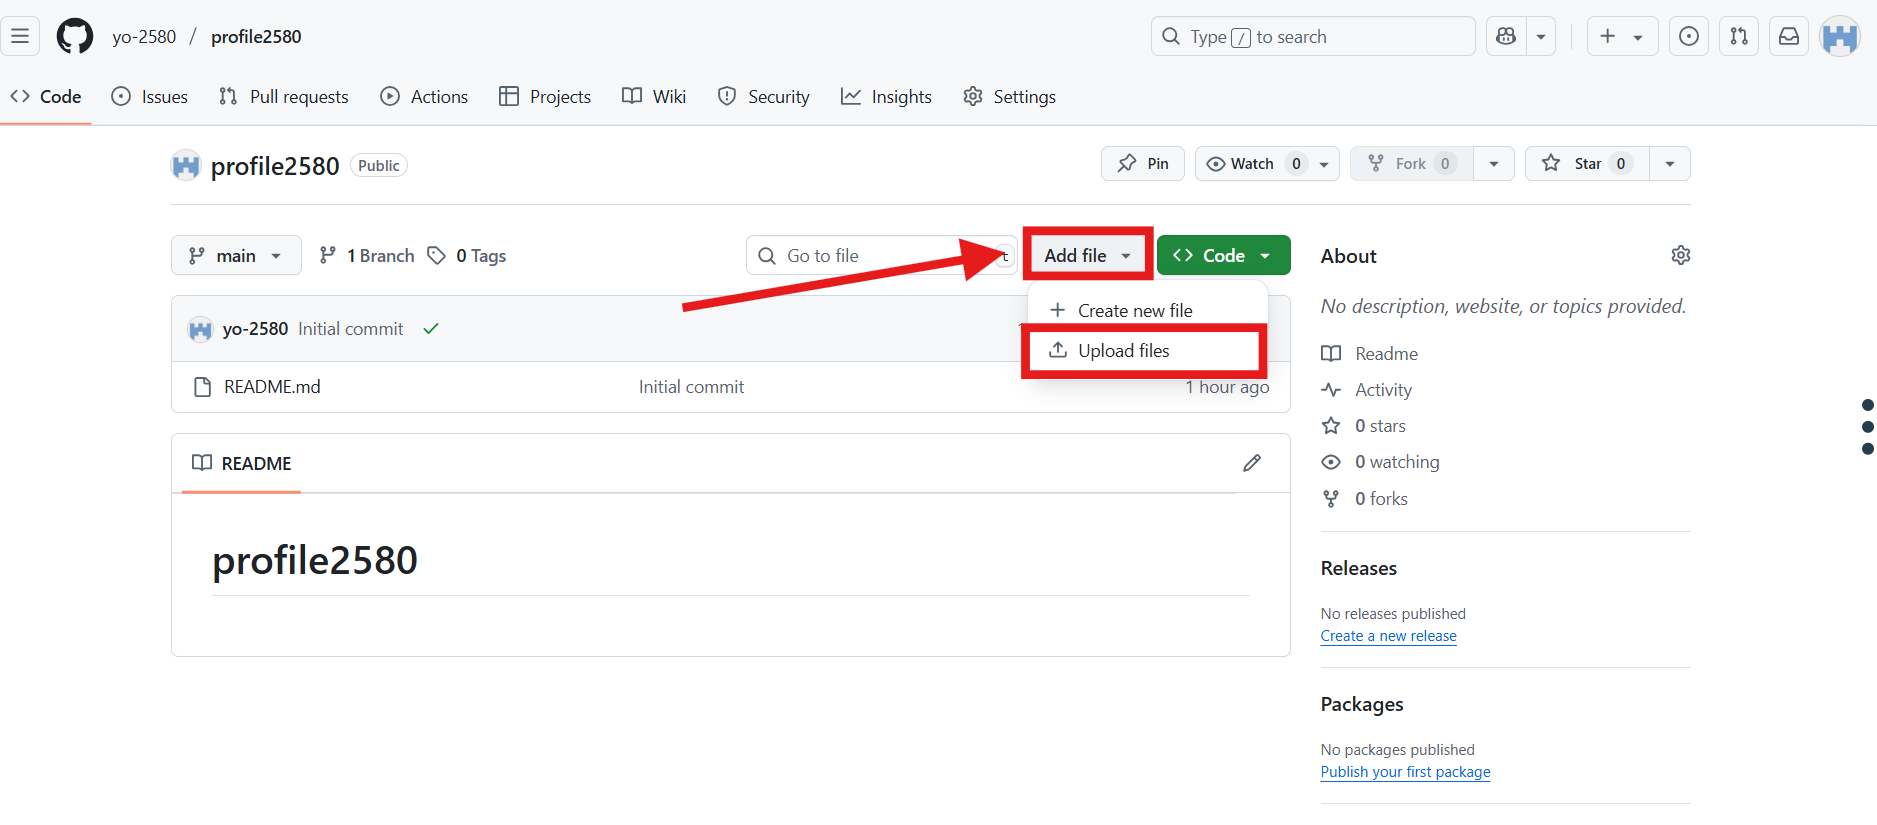1877x825 pixels.
Task: Pin the repository with the Pin button
Action: pos(1143,164)
